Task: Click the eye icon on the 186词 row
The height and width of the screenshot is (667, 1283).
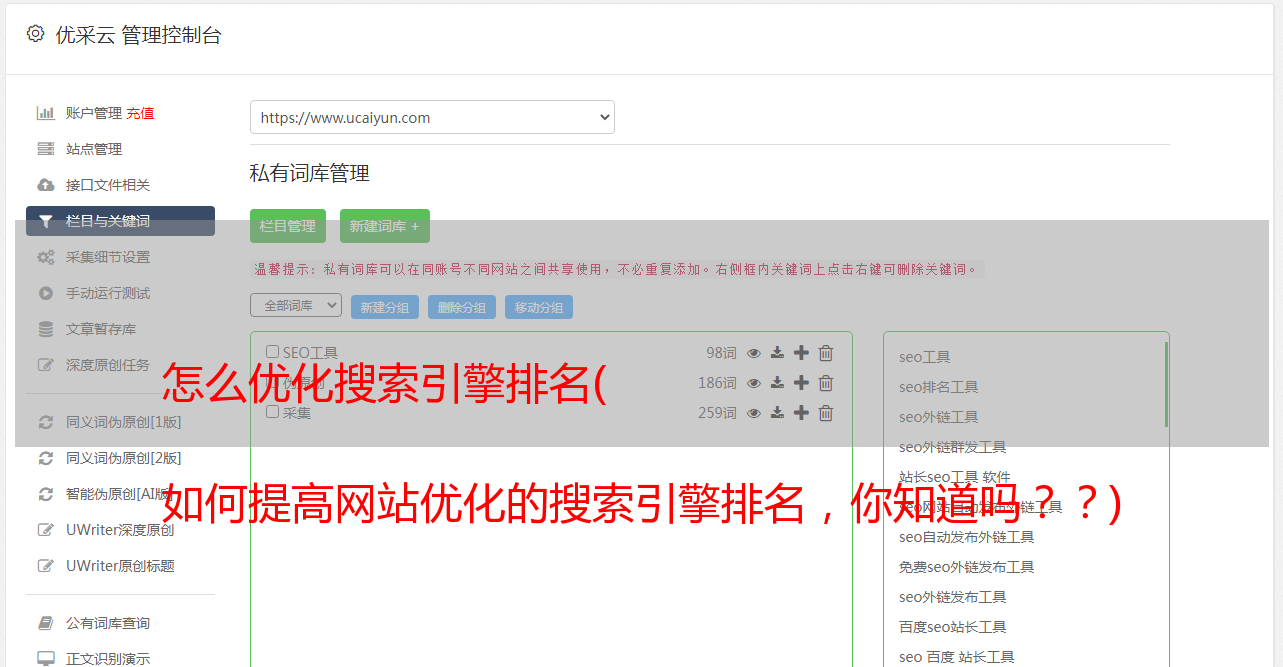Action: (754, 383)
